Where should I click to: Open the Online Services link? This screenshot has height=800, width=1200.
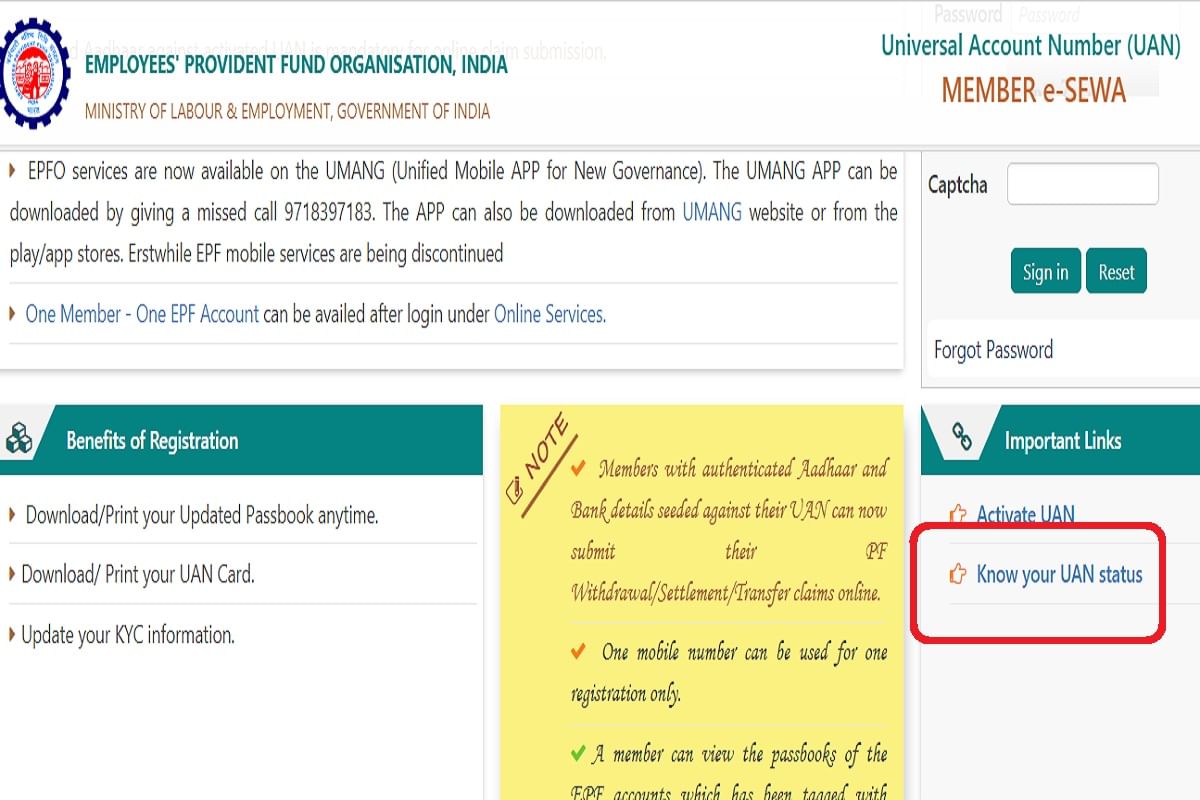click(x=548, y=314)
